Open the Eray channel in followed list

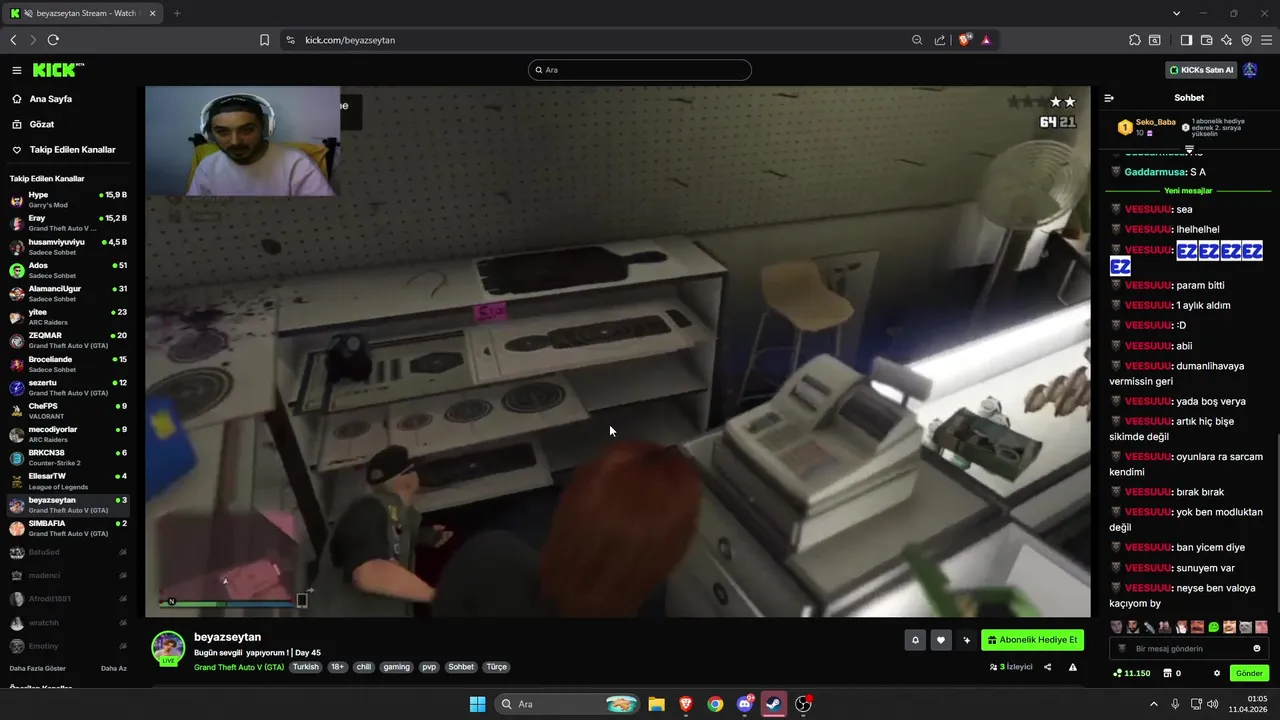[x=68, y=222]
